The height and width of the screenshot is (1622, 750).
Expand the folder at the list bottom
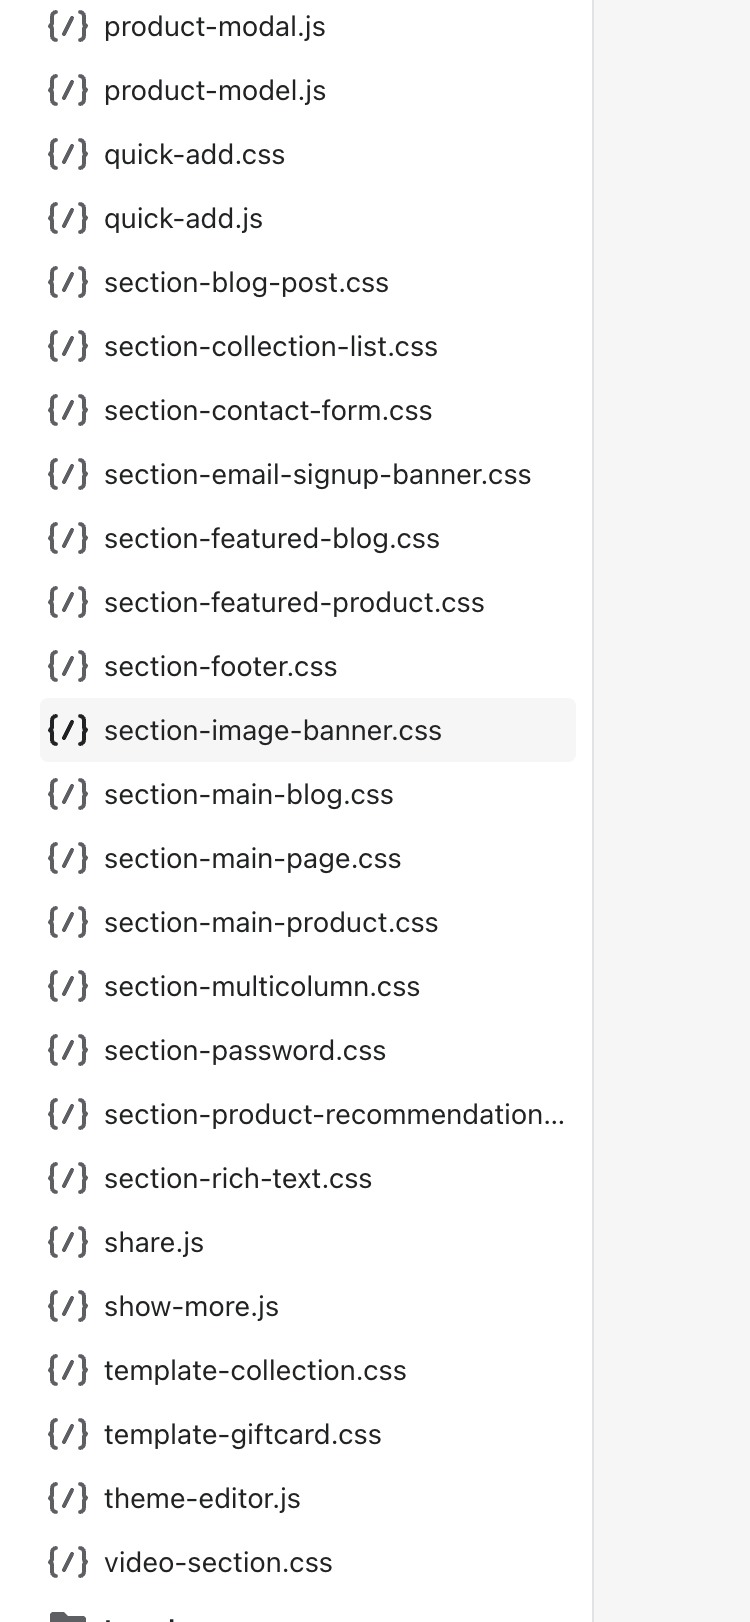pos(68,1616)
